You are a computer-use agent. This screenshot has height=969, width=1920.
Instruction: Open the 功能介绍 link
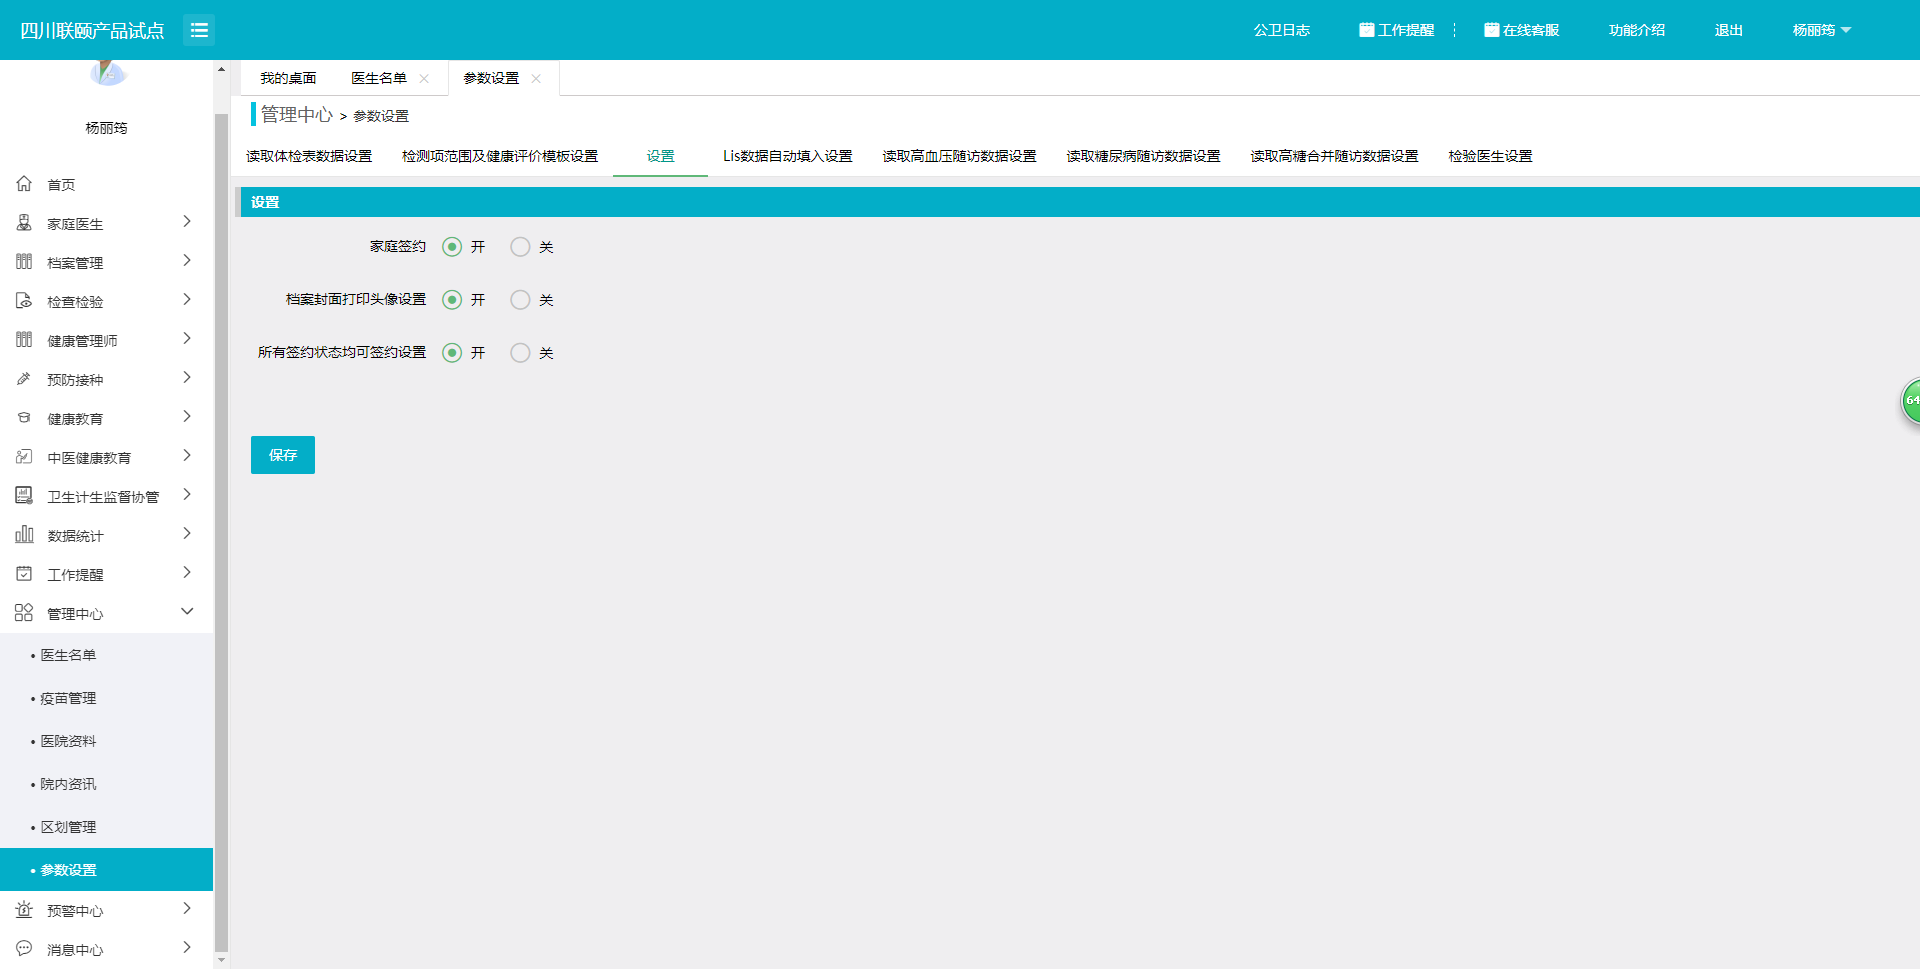[1637, 30]
